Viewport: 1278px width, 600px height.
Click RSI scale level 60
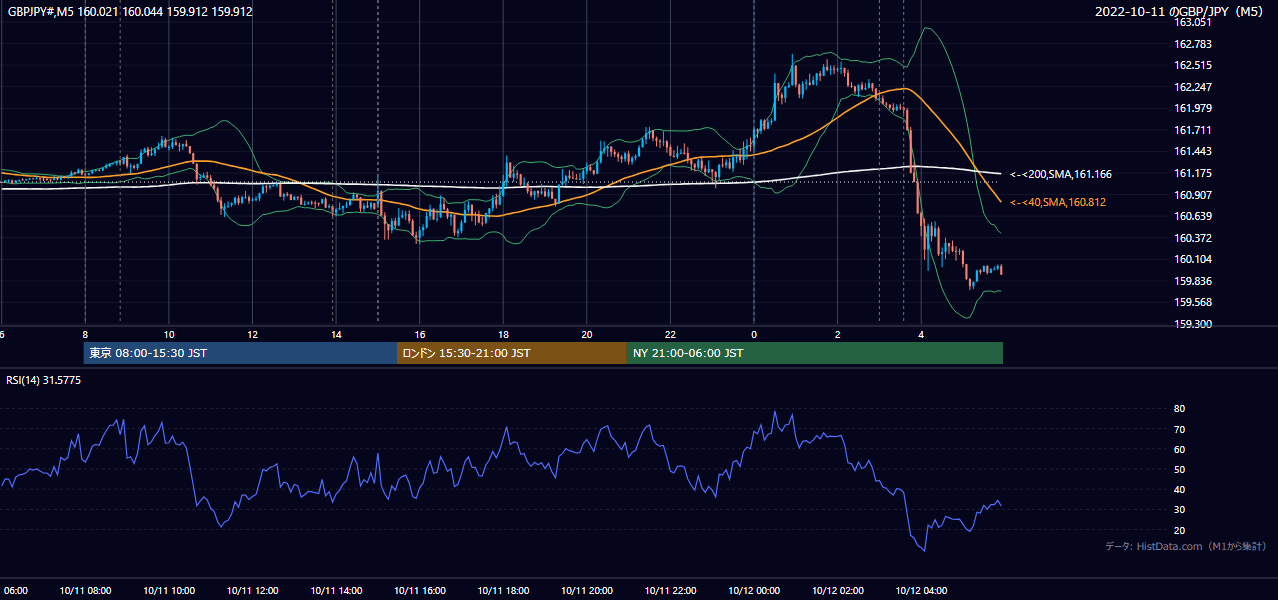[x=1179, y=449]
